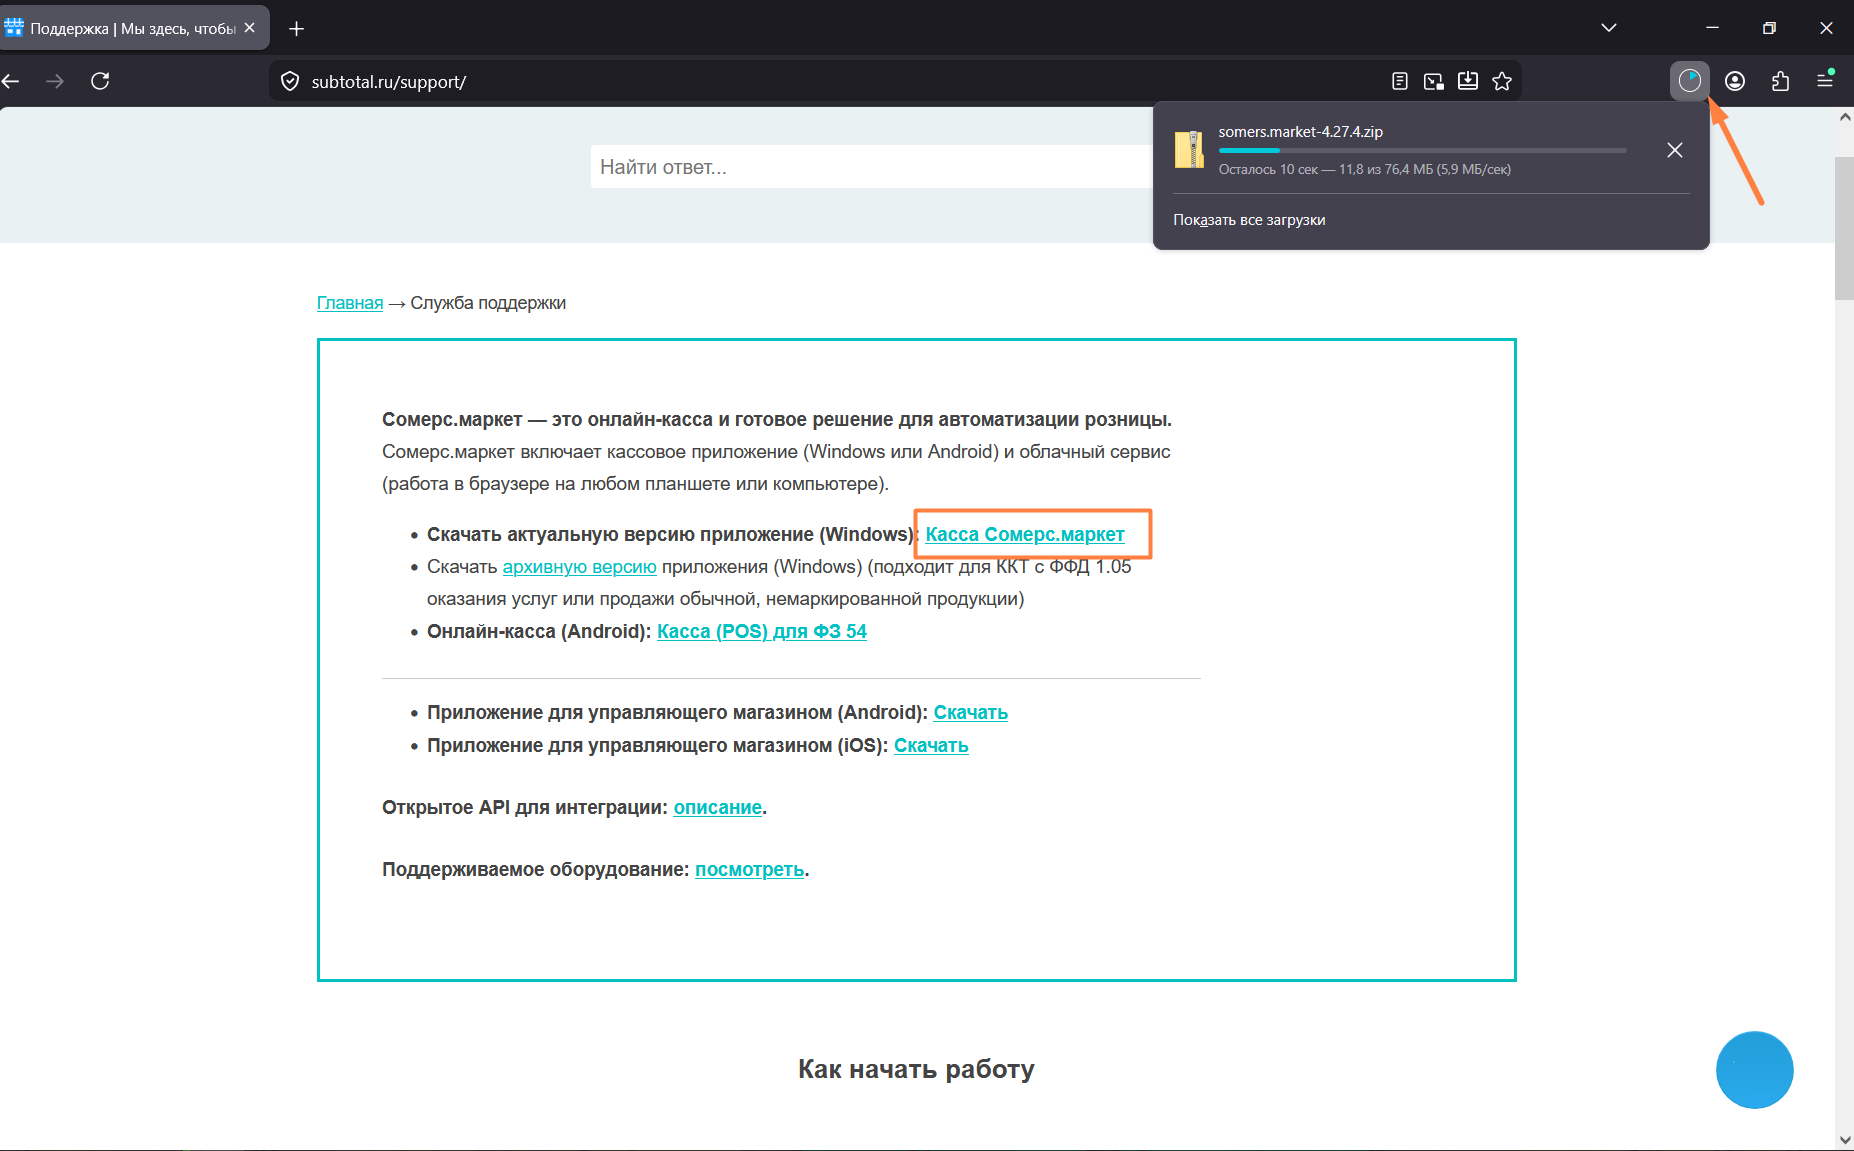Download Касса Сомерс.маркет for Windows
The height and width of the screenshot is (1151, 1854).
(1025, 534)
